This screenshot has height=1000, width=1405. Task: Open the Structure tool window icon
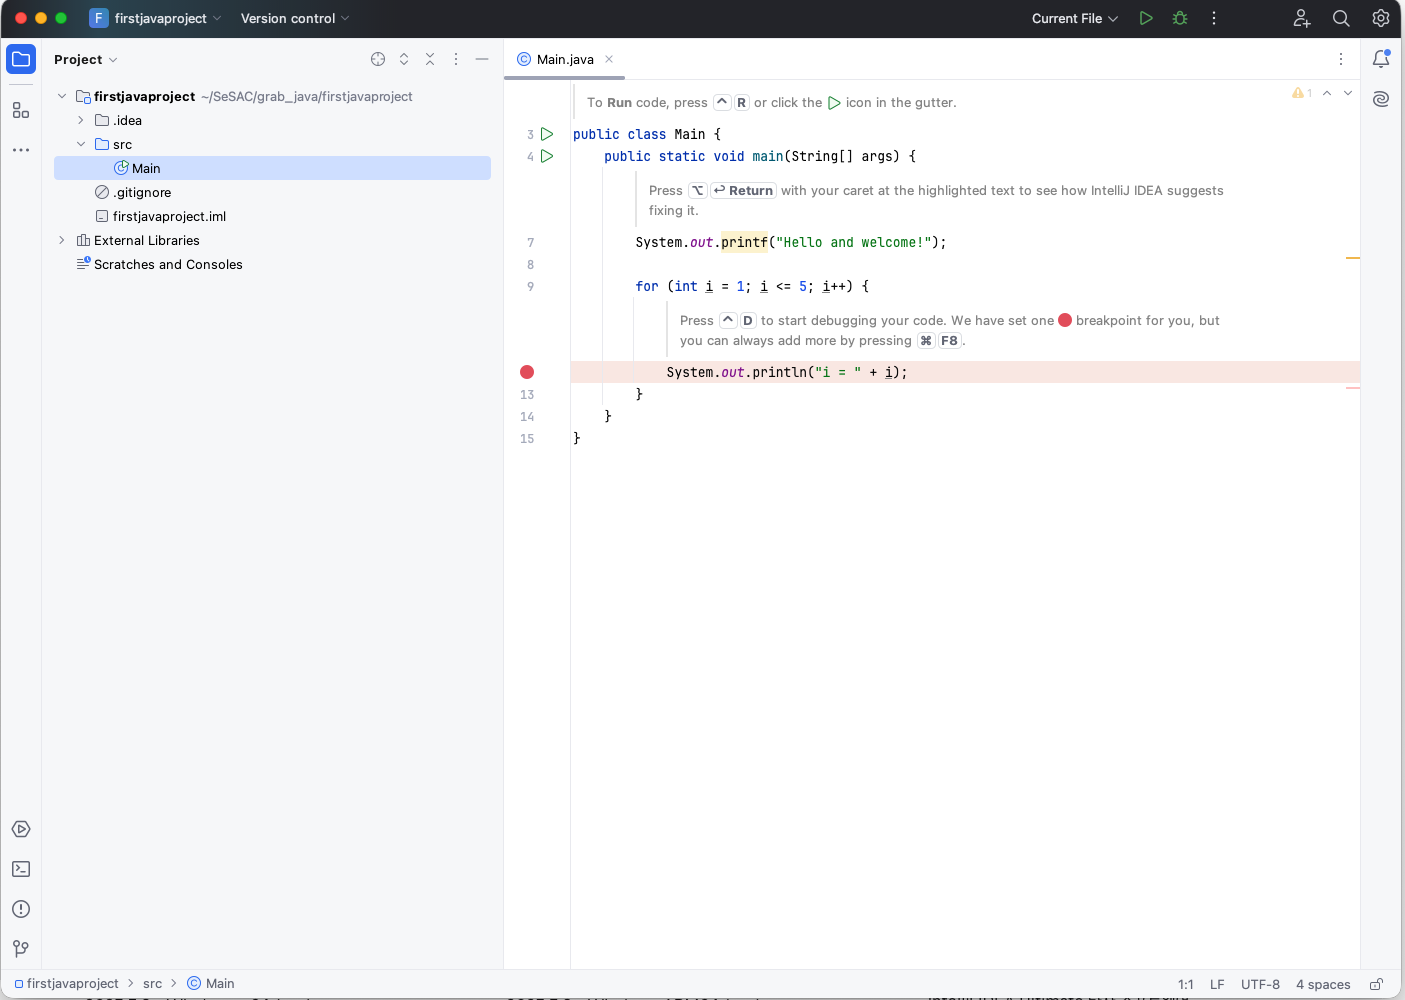(x=21, y=110)
